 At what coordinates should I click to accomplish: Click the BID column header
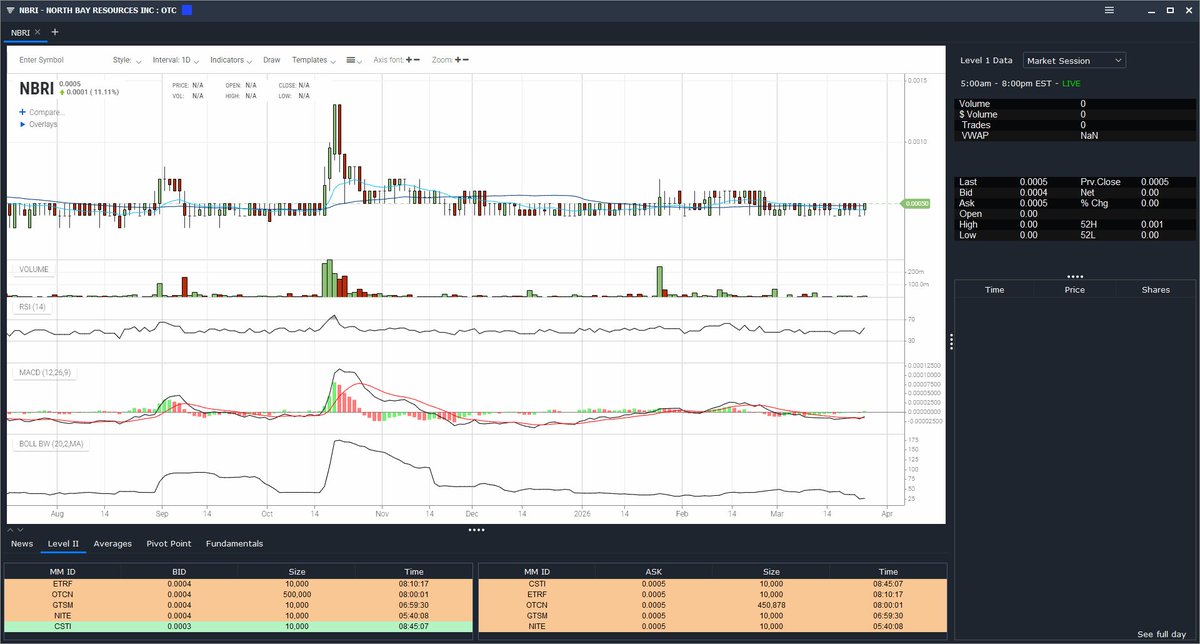click(179, 572)
